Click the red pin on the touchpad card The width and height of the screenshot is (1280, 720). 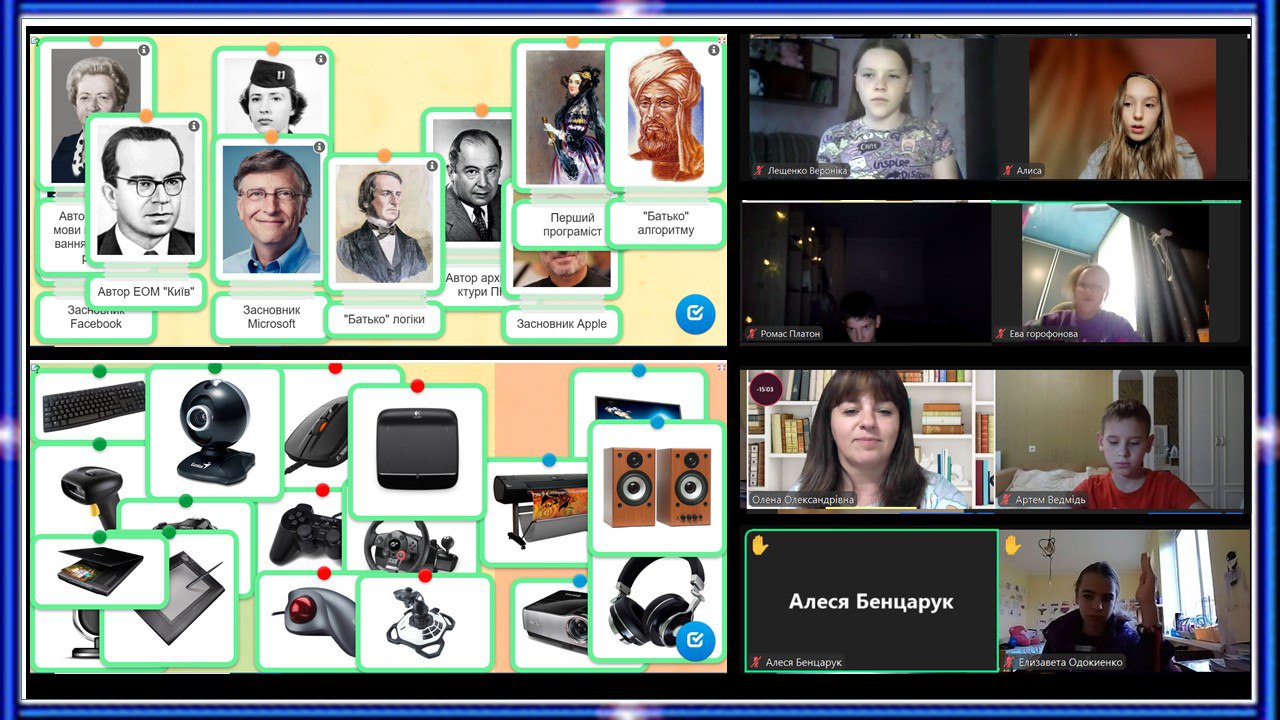click(417, 386)
